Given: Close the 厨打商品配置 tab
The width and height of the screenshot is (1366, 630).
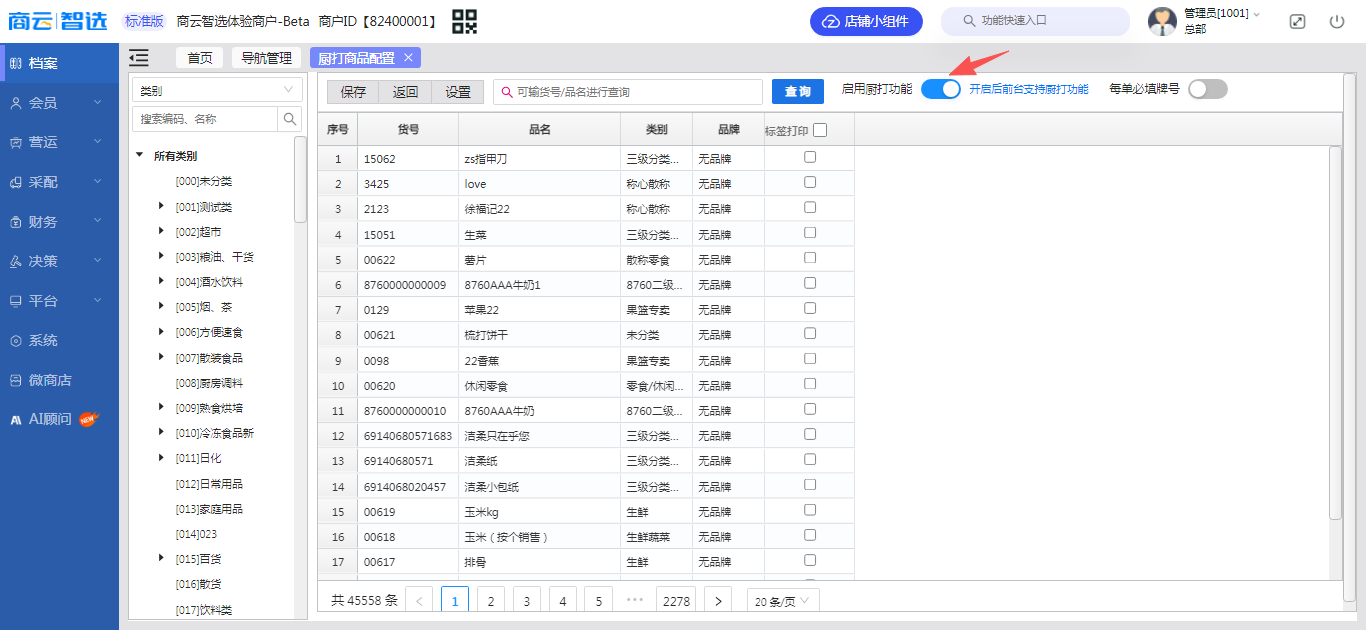Looking at the screenshot, I should click(x=408, y=57).
